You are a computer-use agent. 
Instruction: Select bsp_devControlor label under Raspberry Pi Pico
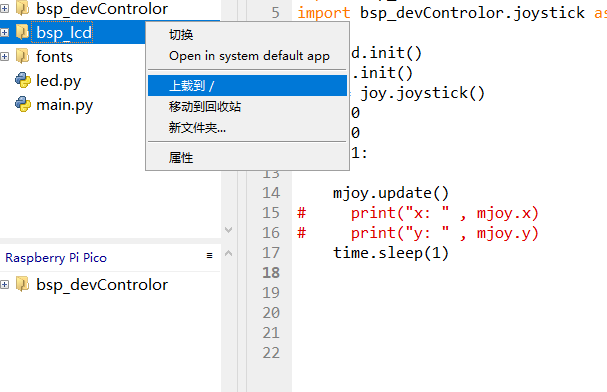tap(102, 285)
